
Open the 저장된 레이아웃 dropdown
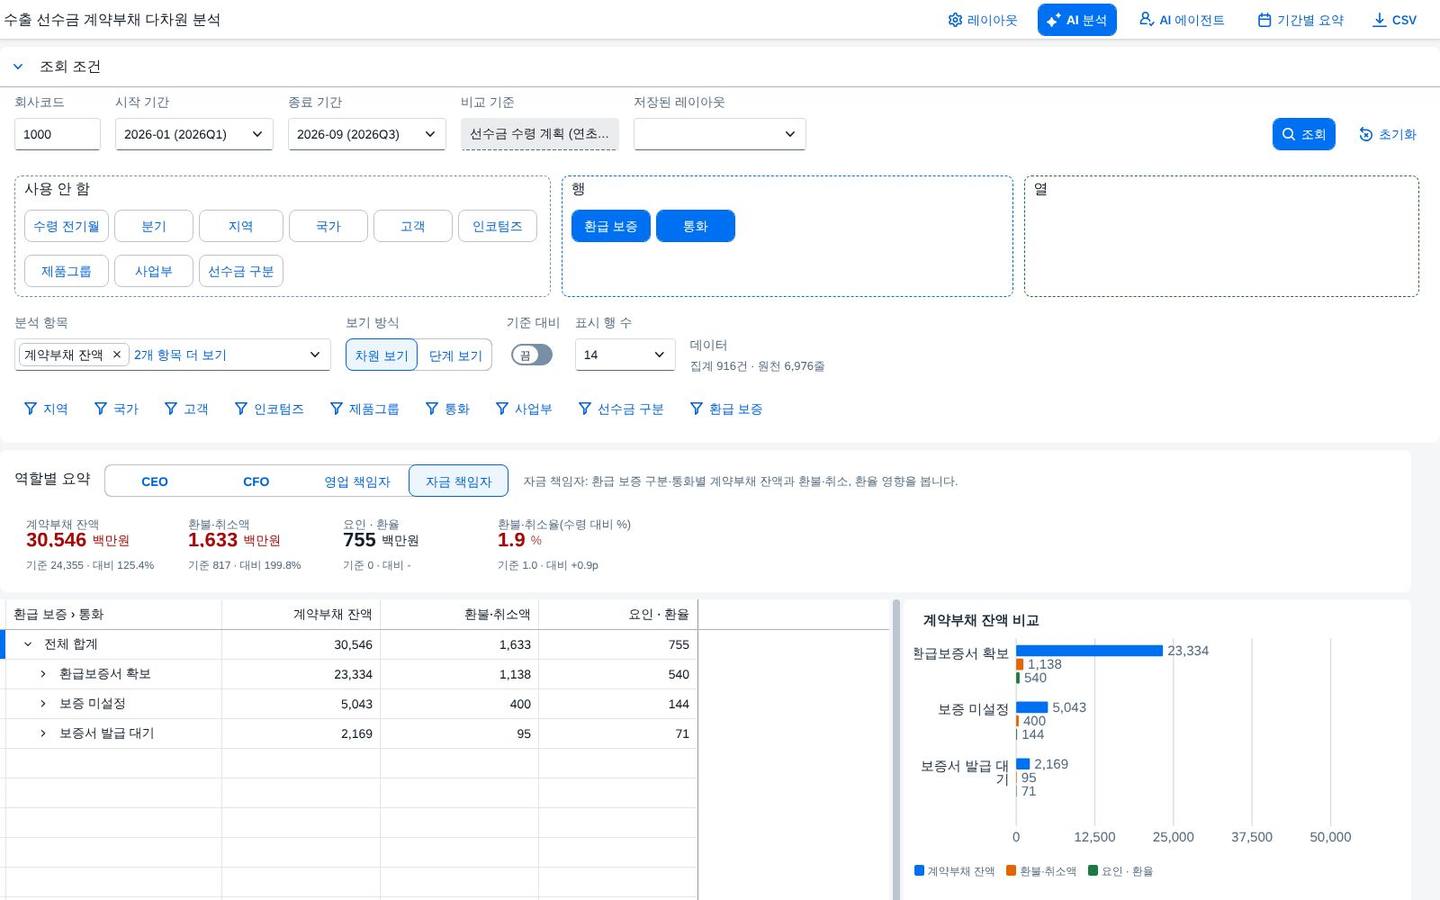click(x=720, y=134)
